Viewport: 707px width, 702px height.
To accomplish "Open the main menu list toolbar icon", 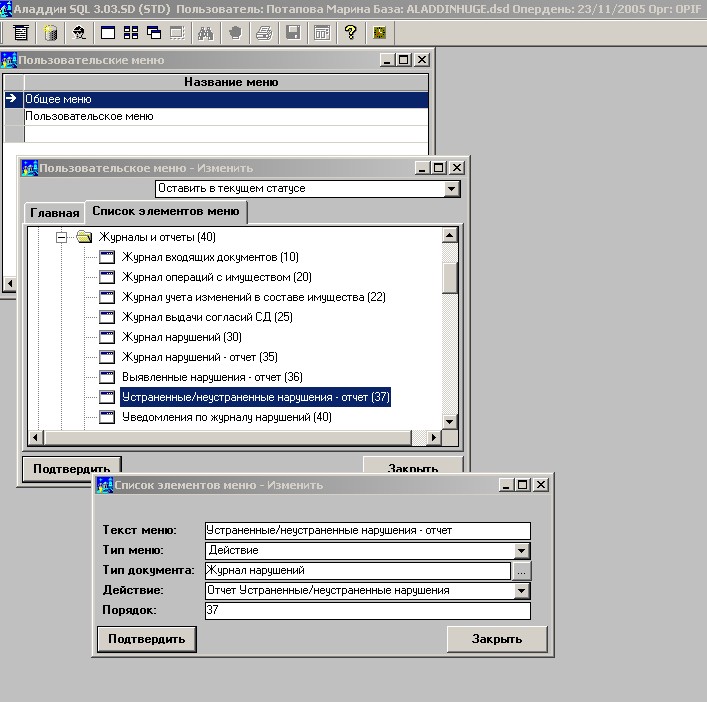I will [21, 33].
